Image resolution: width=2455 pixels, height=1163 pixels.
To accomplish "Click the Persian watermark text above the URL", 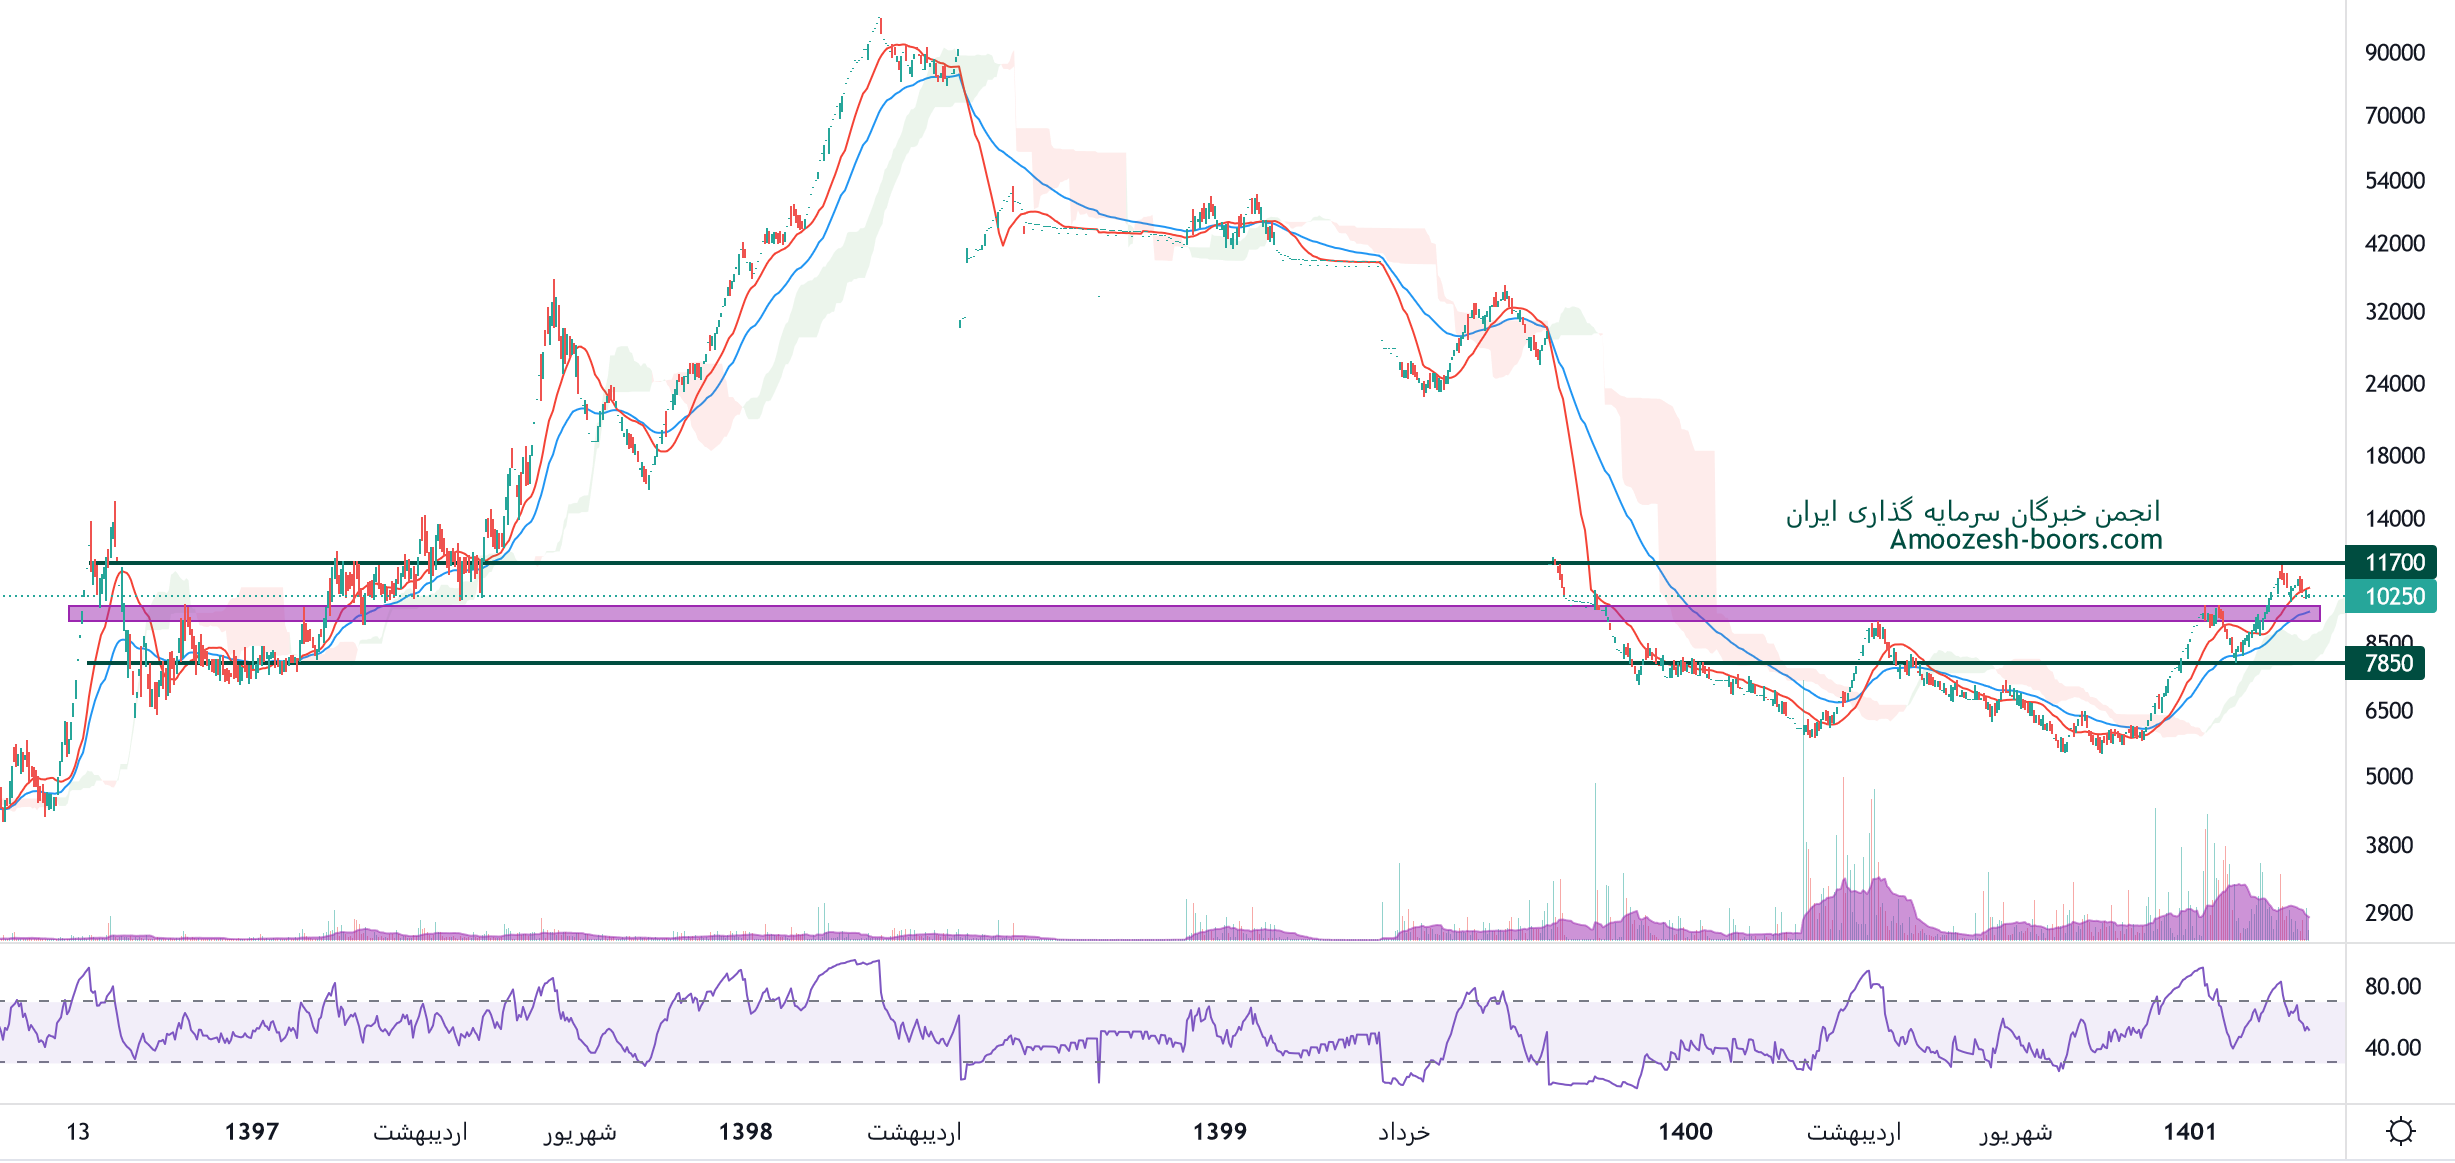I will click(x=1972, y=512).
